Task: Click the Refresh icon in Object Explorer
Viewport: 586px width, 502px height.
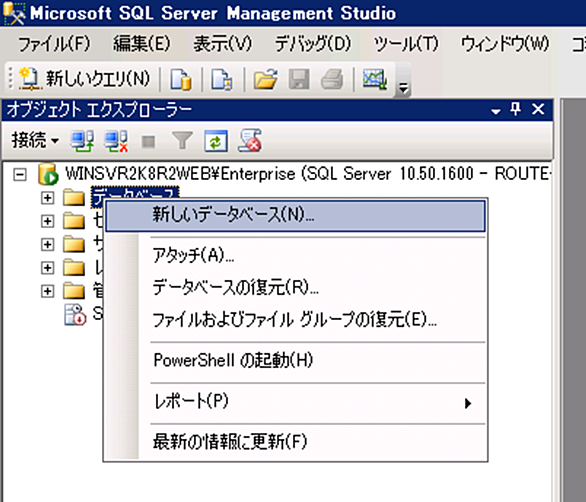Action: (x=216, y=141)
